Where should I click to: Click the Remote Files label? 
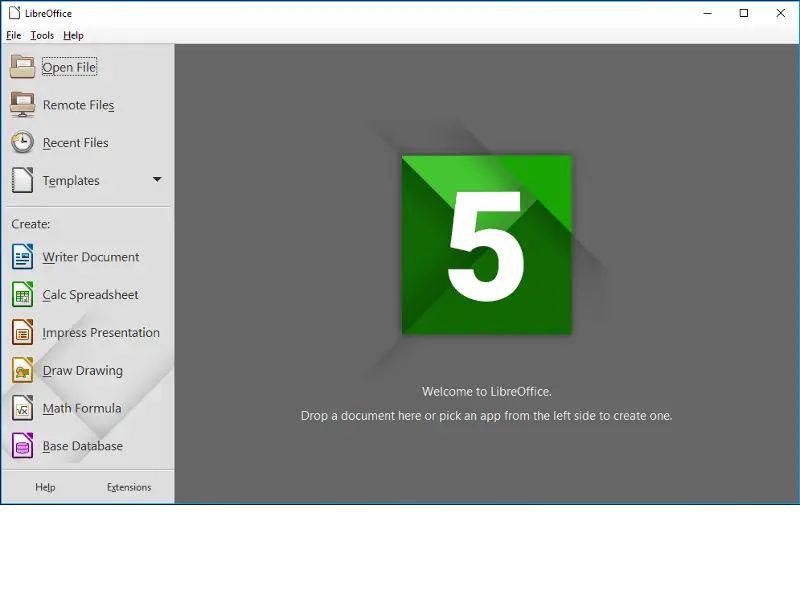79,105
